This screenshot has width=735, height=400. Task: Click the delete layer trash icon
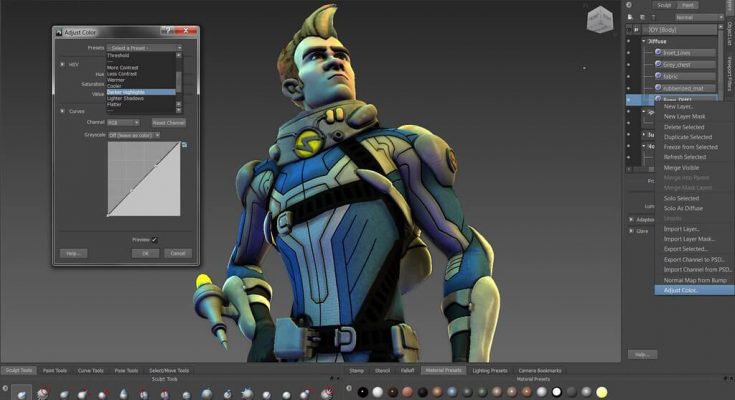click(x=653, y=17)
